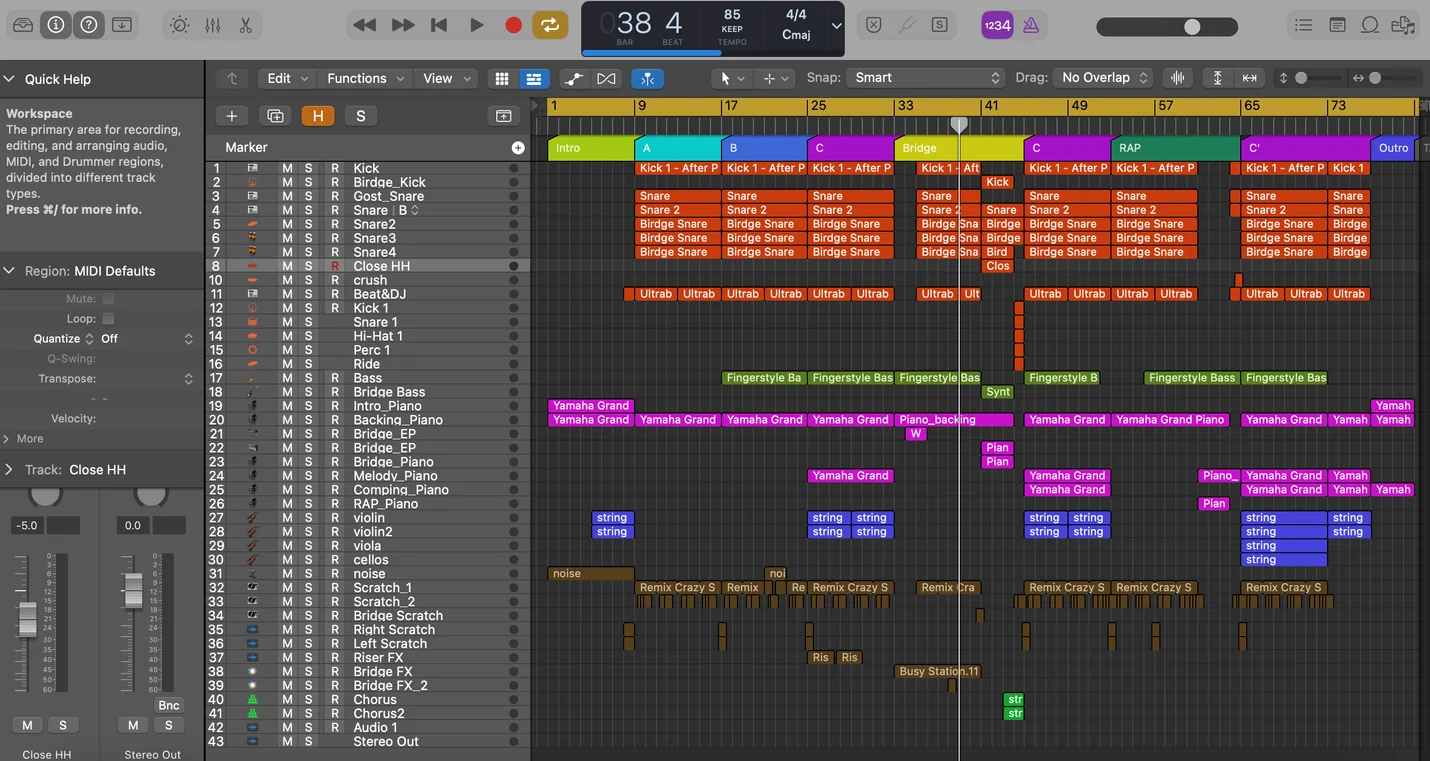Viewport: 1430px width, 761px height.
Task: Toggle the global Solo S button in track header
Action: click(360, 116)
